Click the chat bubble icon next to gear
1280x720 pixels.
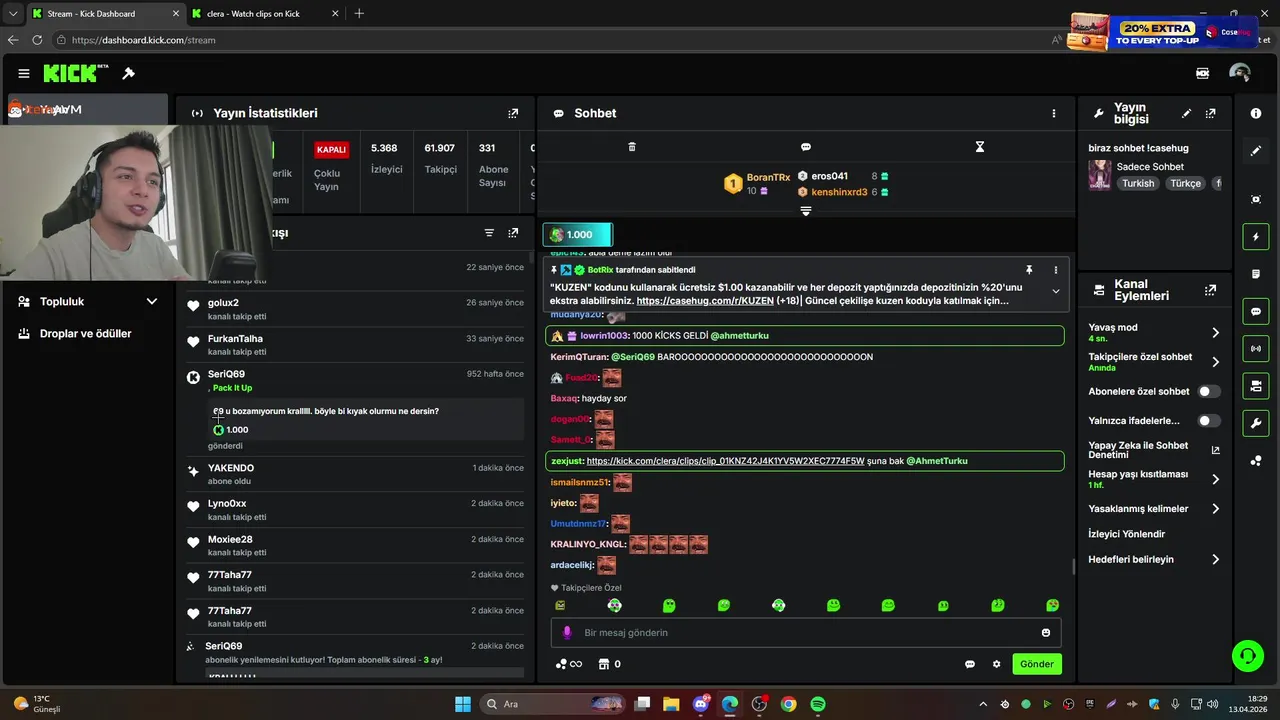(970, 664)
